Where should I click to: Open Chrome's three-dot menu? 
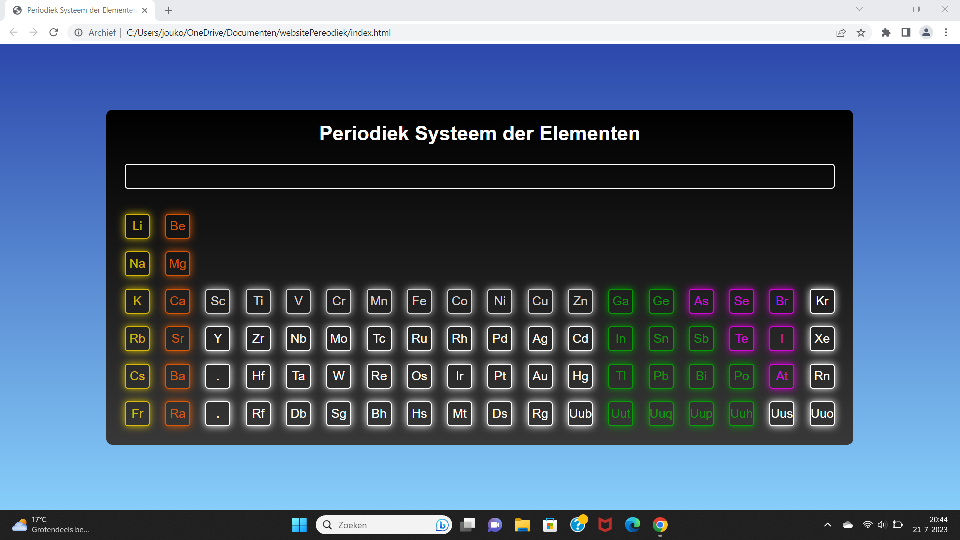pos(946,32)
